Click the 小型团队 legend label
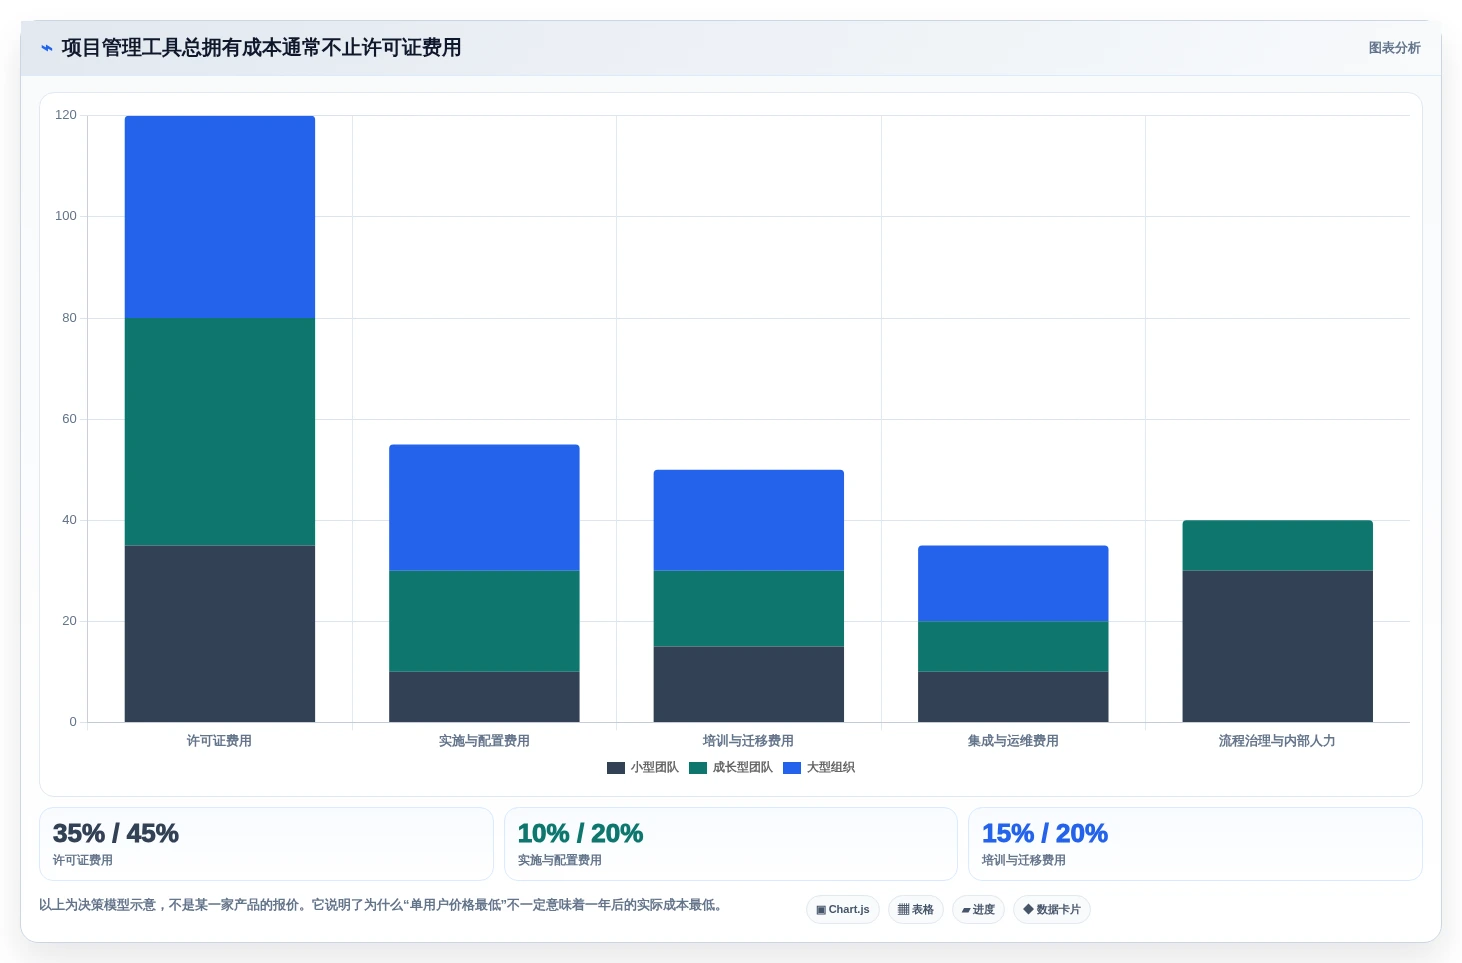The height and width of the screenshot is (963, 1462). point(654,768)
